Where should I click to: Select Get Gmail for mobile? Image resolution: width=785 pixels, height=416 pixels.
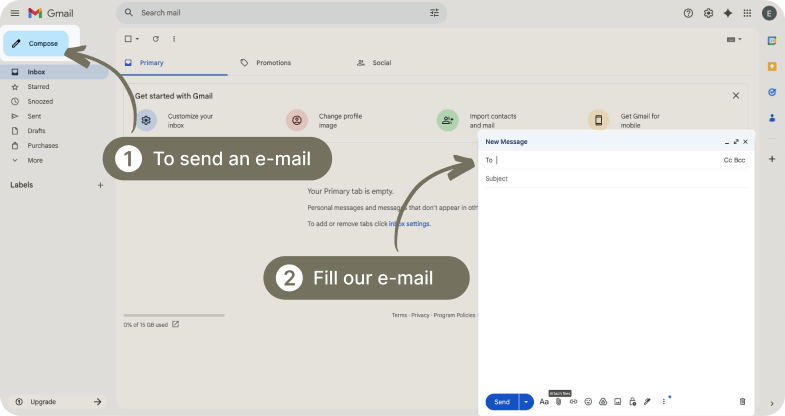pyautogui.click(x=624, y=121)
